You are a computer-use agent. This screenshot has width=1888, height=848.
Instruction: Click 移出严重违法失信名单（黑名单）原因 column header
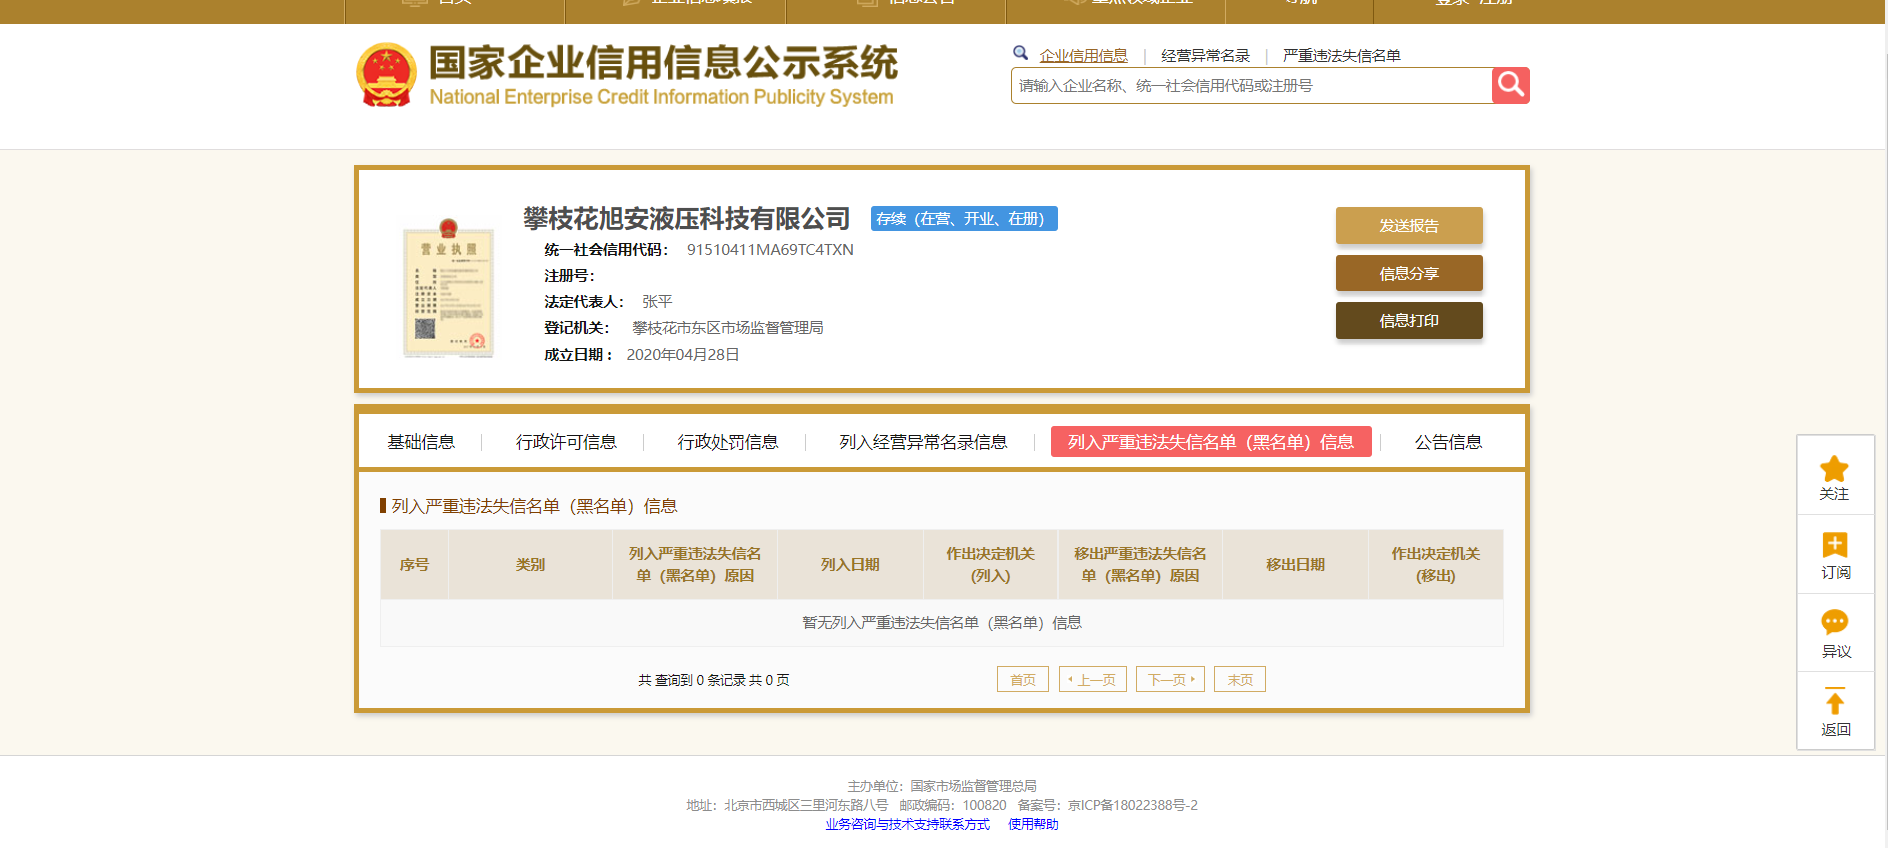[1140, 564]
